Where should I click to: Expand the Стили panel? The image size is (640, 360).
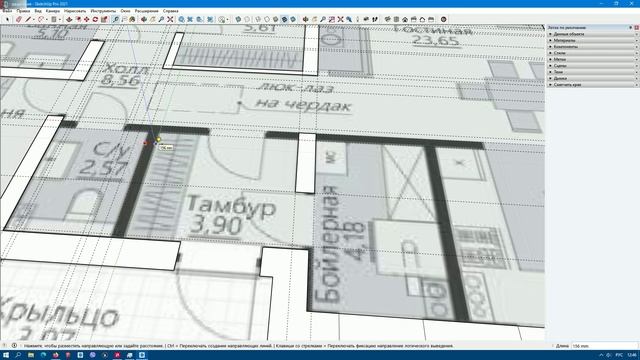(593, 53)
